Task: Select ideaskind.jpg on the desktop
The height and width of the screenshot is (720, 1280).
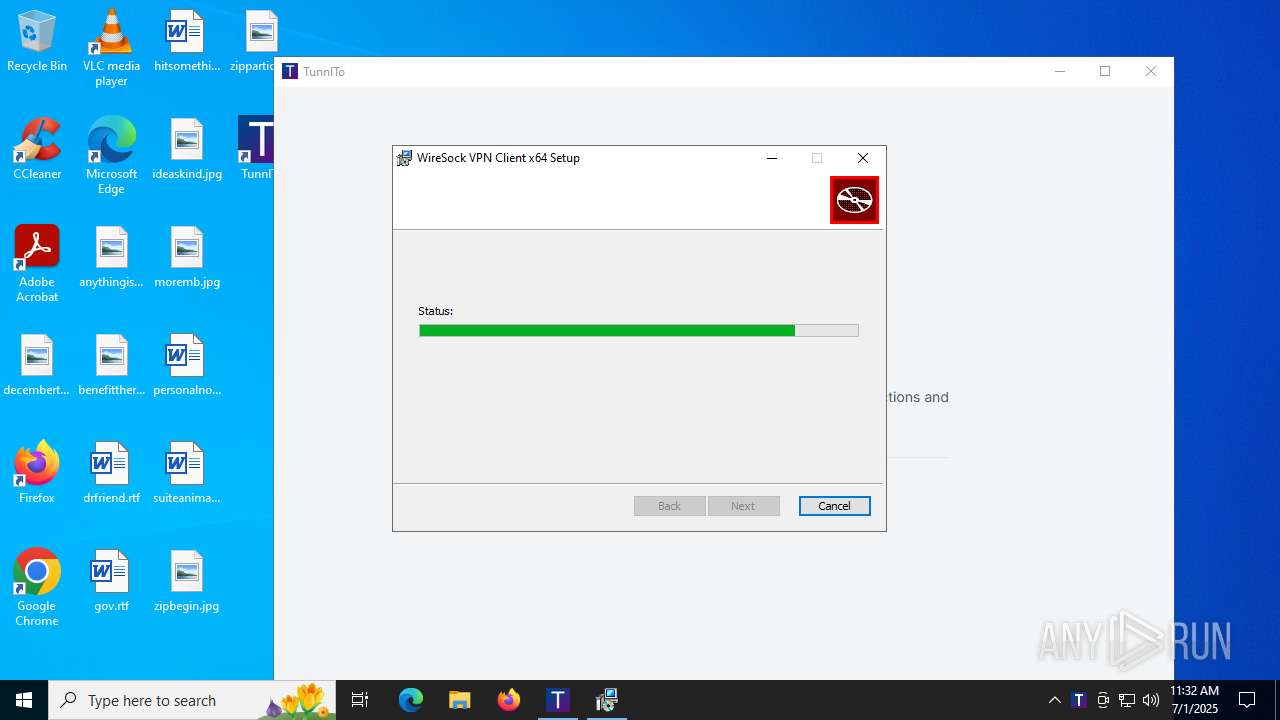Action: tap(187, 149)
